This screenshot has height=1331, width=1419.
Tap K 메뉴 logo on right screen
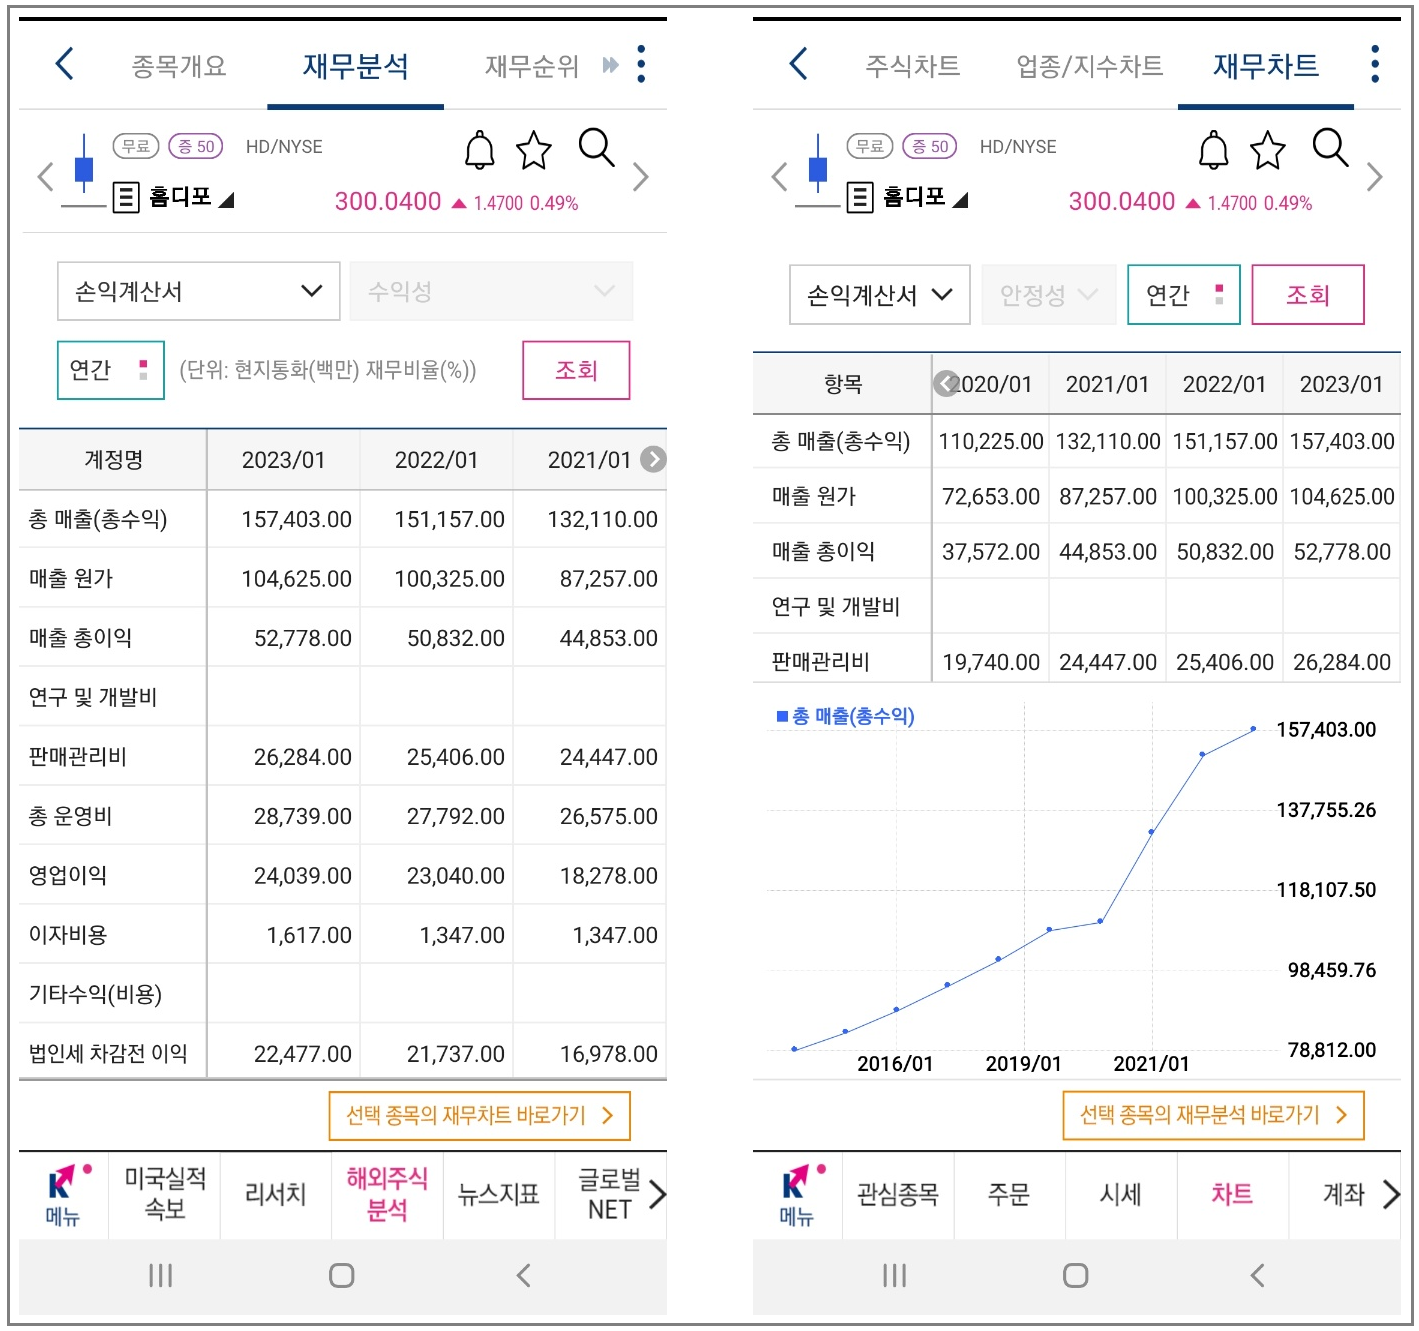click(798, 1196)
